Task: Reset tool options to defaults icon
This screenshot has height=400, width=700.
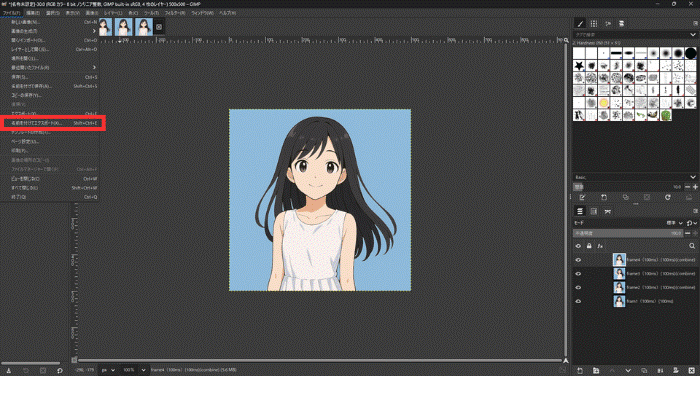Action: (60, 371)
